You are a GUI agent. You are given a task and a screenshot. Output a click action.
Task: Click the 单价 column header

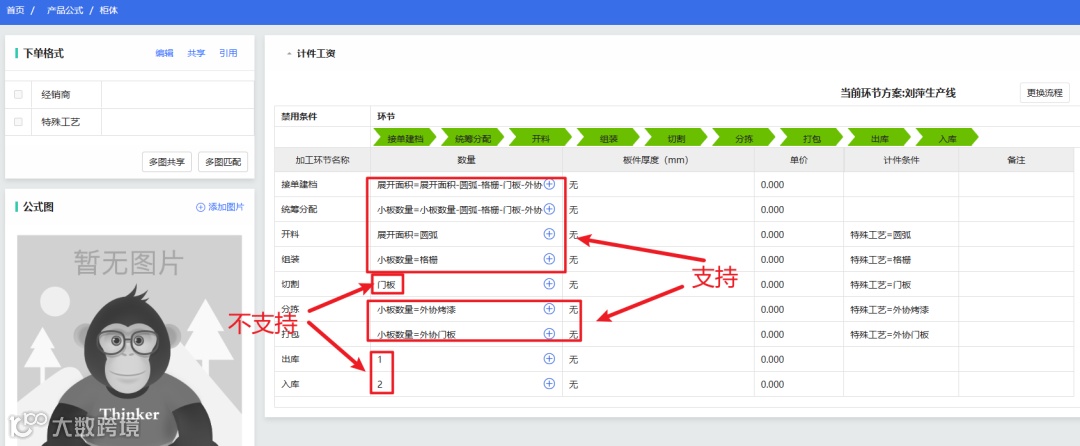799,160
